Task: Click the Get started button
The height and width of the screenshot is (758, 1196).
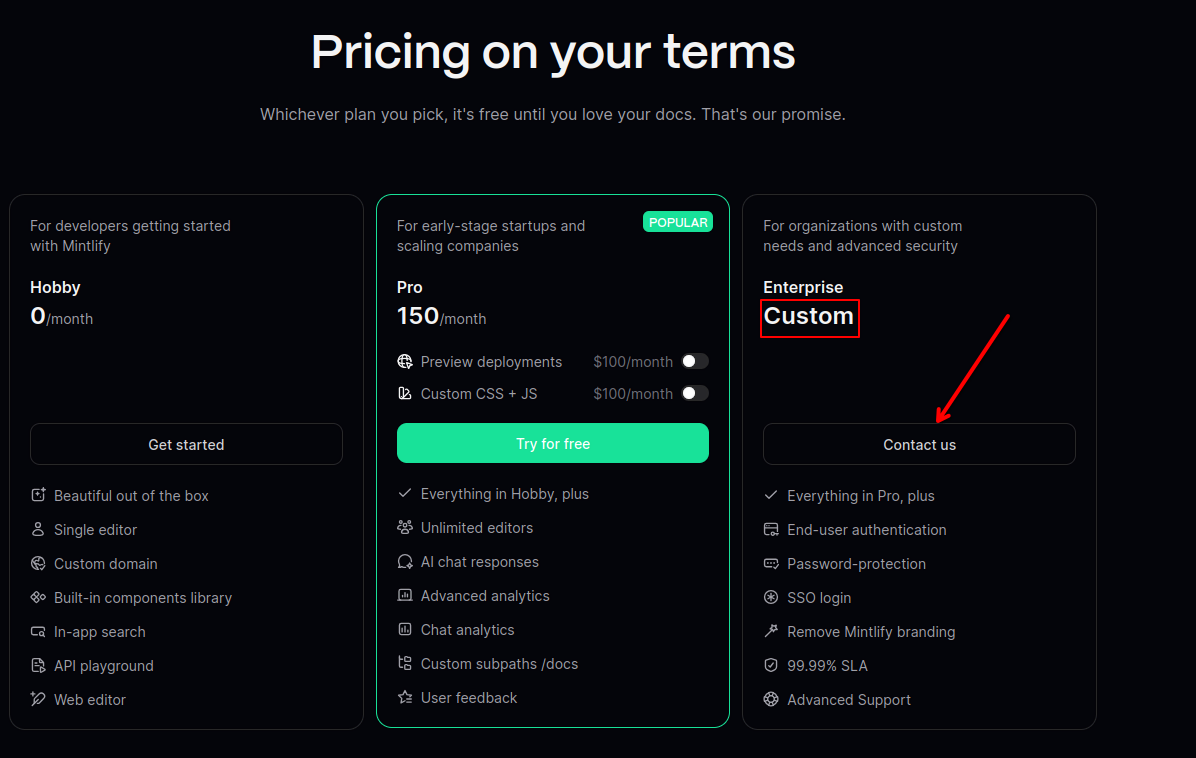Action: pos(186,443)
